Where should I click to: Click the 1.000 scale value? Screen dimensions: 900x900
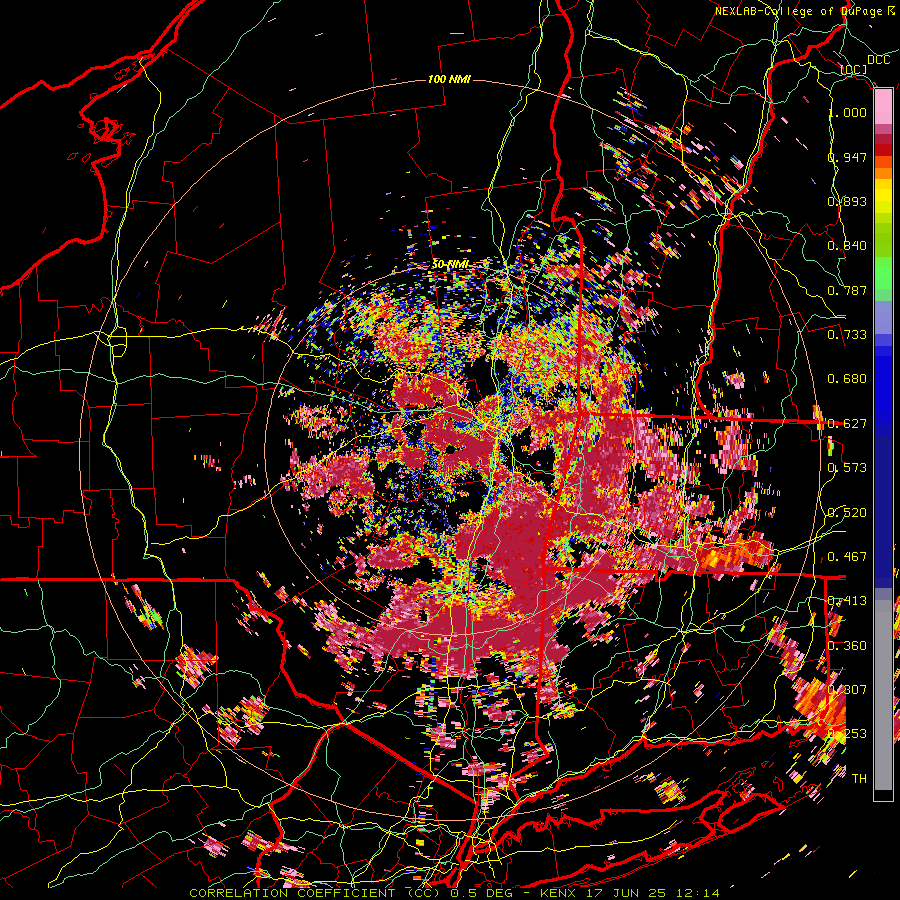[847, 112]
